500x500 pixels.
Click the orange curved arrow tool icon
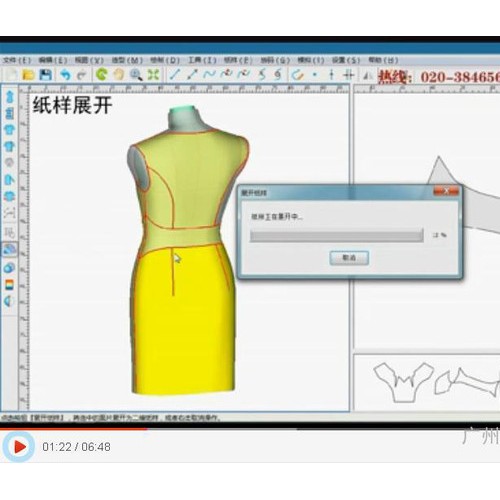(x=298, y=75)
